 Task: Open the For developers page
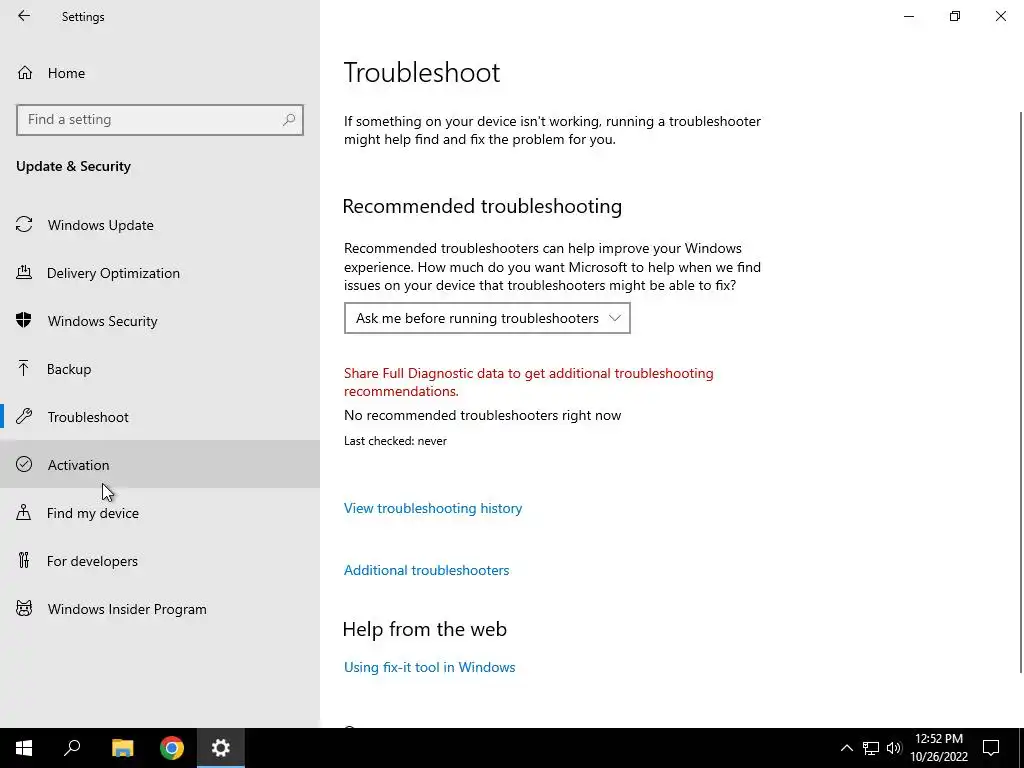point(160,561)
